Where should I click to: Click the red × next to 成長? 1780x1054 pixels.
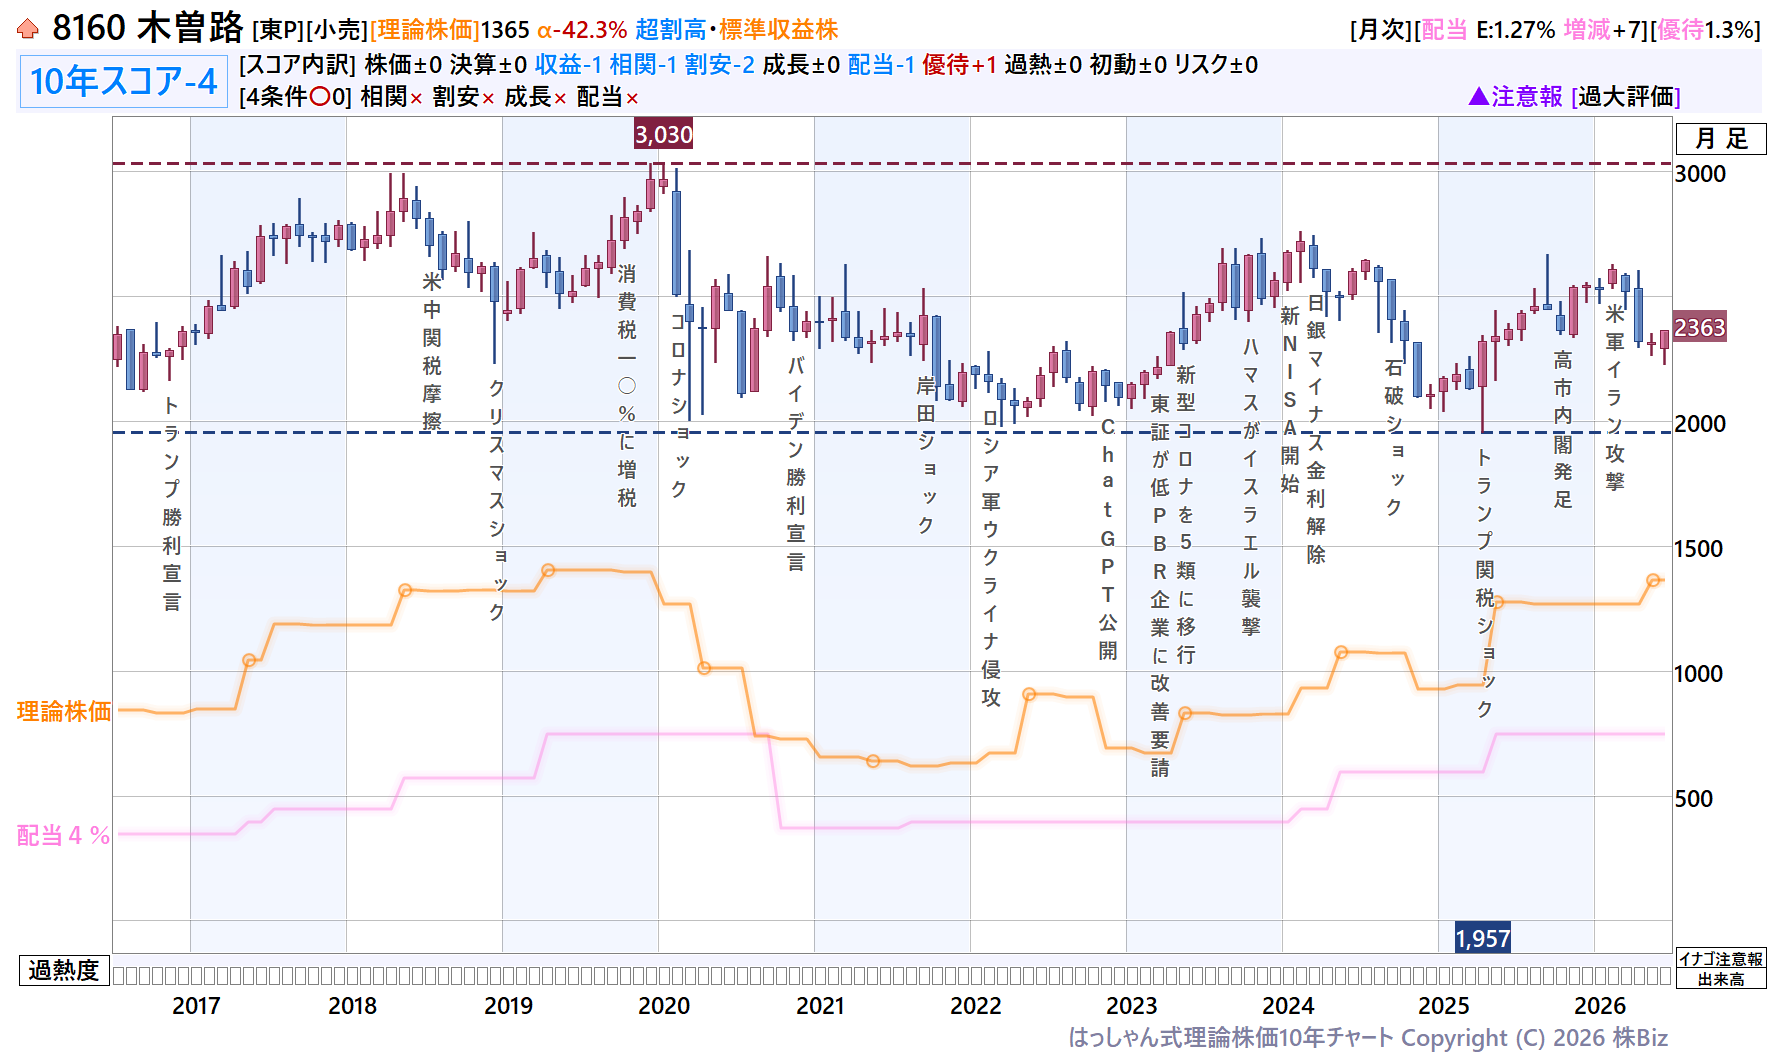560,98
